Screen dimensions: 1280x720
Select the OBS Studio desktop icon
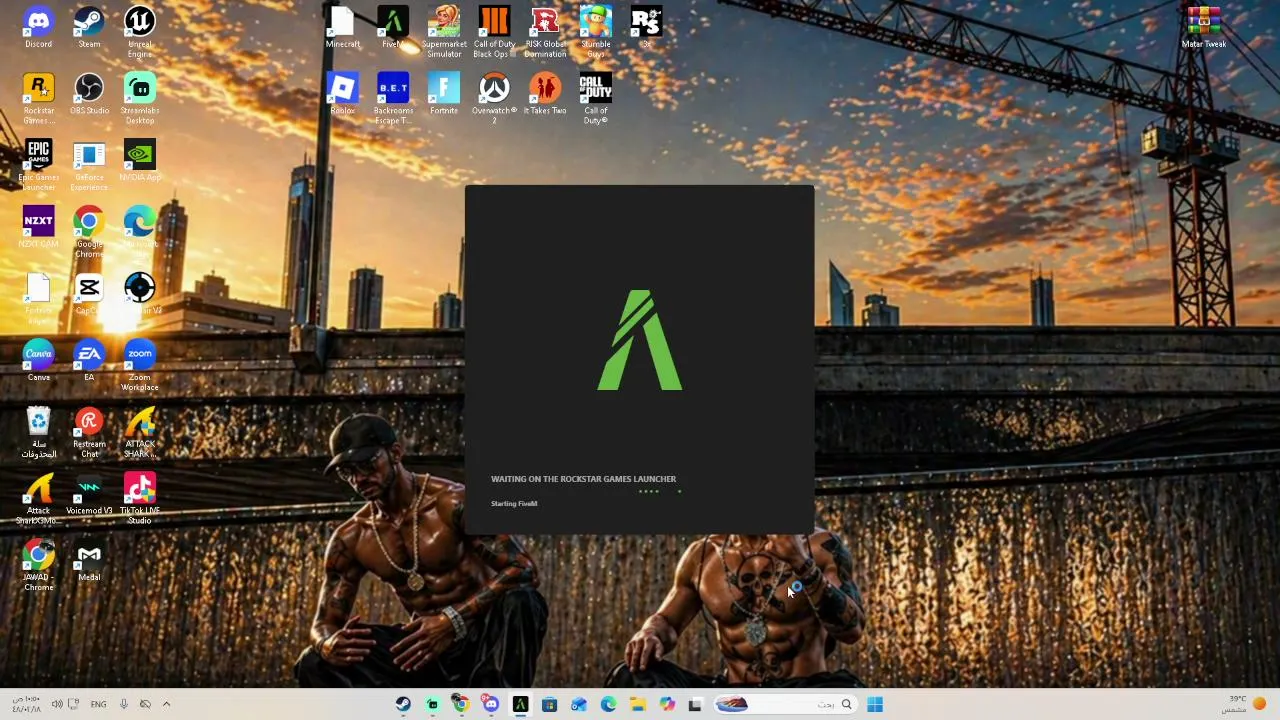pos(89,94)
